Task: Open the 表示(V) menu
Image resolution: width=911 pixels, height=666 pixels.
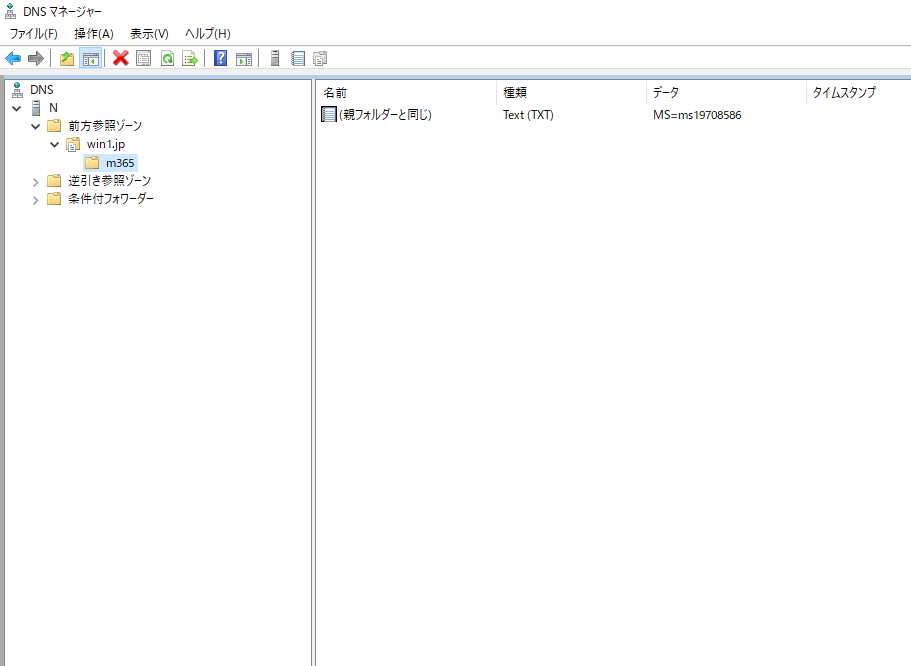Action: [x=149, y=34]
